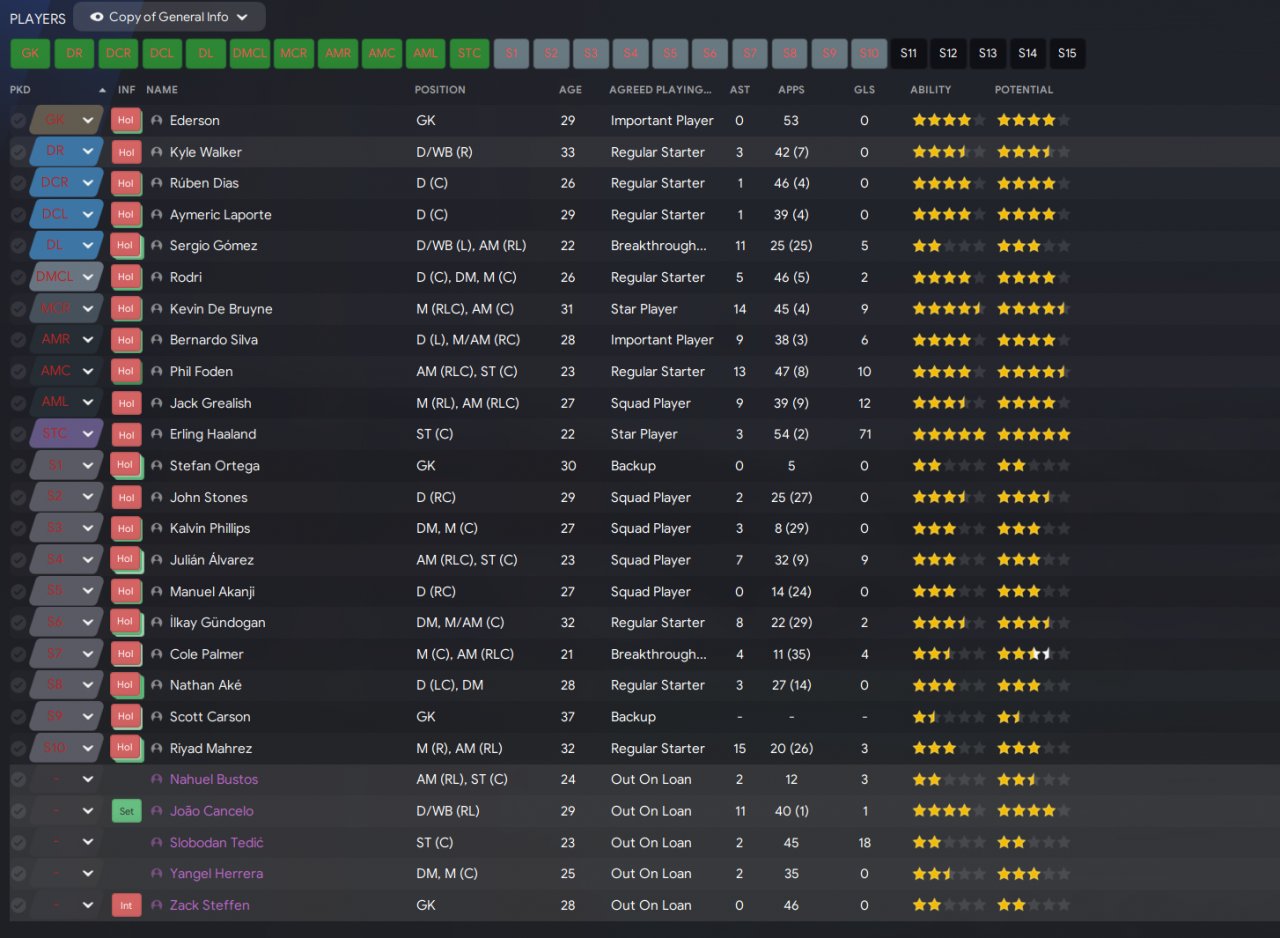Viewport: 1280px width, 938px height.
Task: Sort the table by the POTENTIAL column header
Action: [1024, 90]
